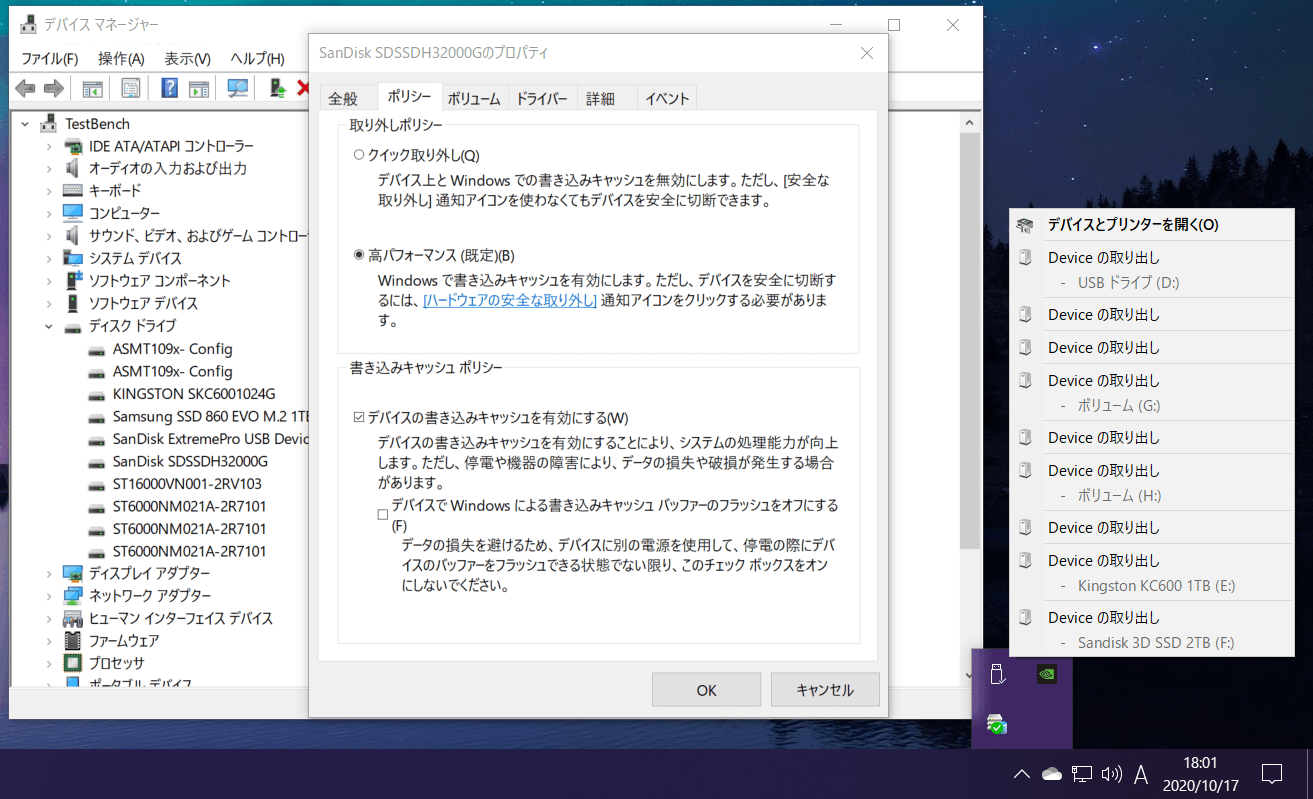Image resolution: width=1313 pixels, height=799 pixels.
Task: Switch to the ボリューム tab
Action: click(x=474, y=98)
